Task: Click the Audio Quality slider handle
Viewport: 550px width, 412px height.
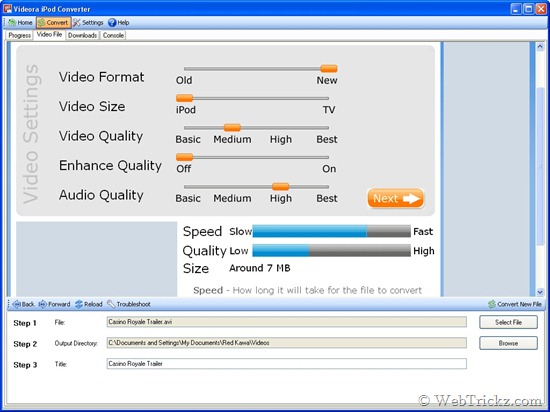Action: 281,187
